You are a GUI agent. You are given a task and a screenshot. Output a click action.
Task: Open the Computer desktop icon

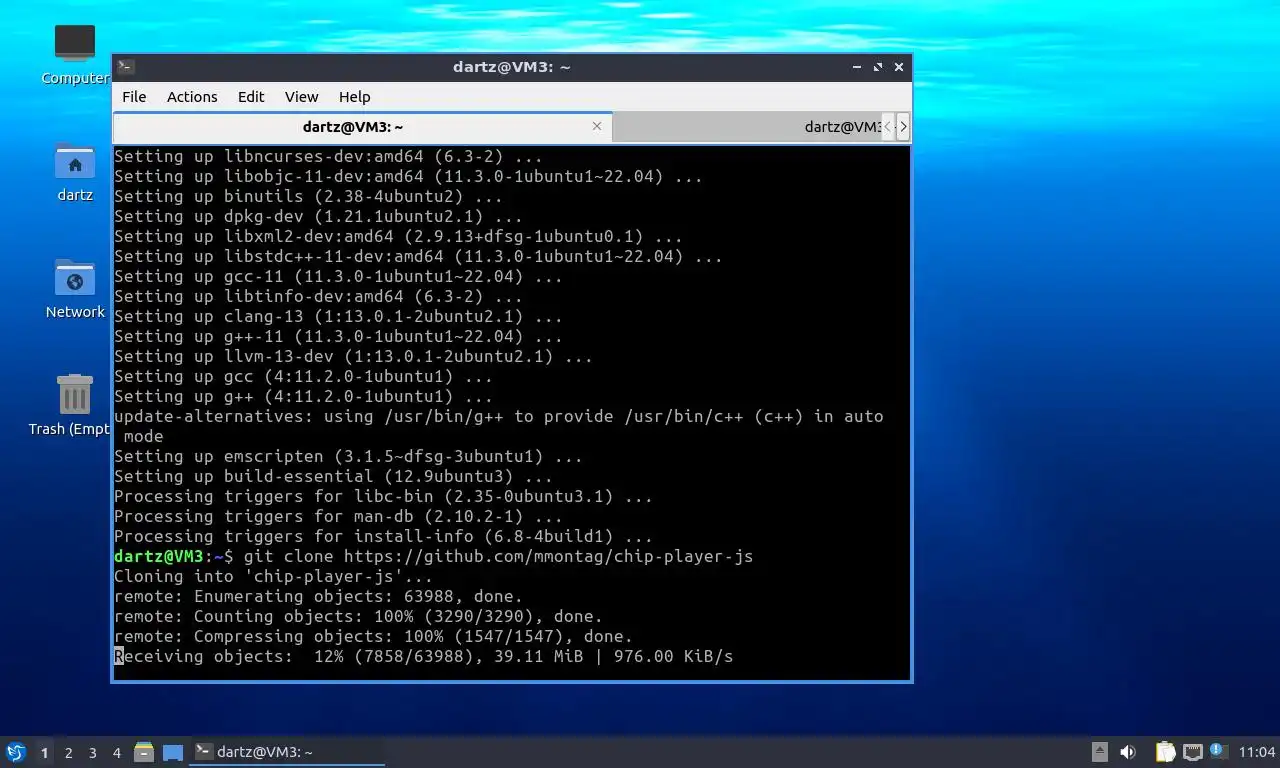tap(75, 54)
